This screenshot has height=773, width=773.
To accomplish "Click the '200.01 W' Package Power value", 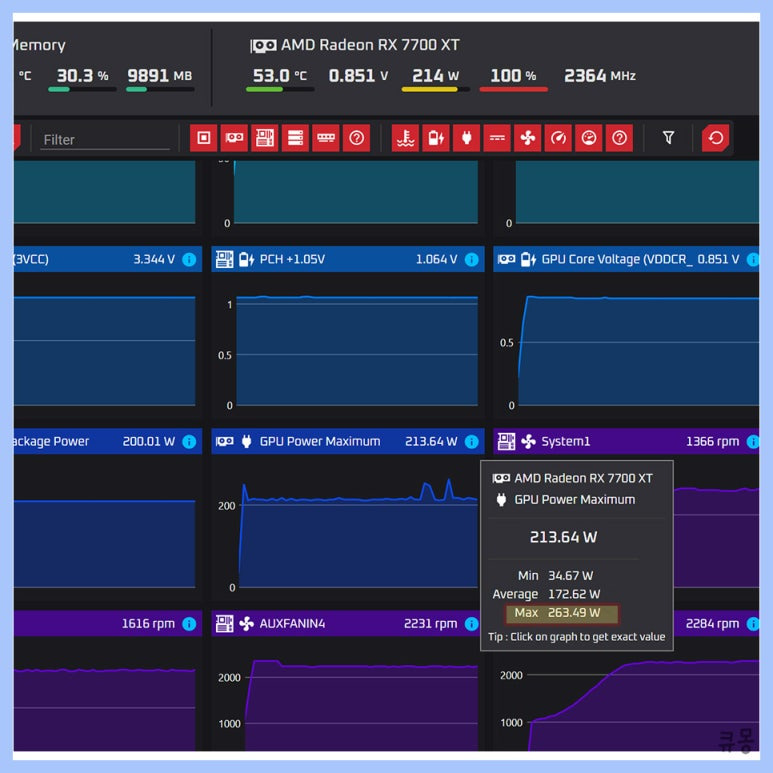I will coord(148,441).
